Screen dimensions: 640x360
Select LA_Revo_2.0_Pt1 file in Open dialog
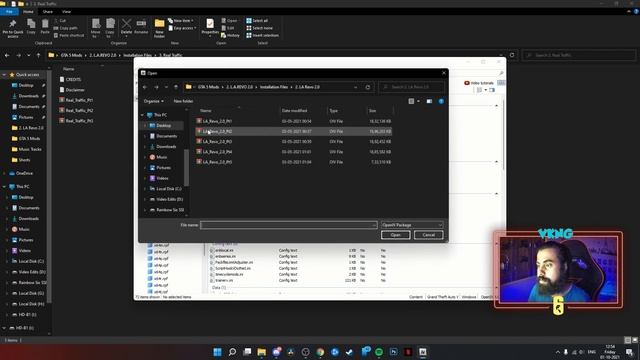(294, 121)
